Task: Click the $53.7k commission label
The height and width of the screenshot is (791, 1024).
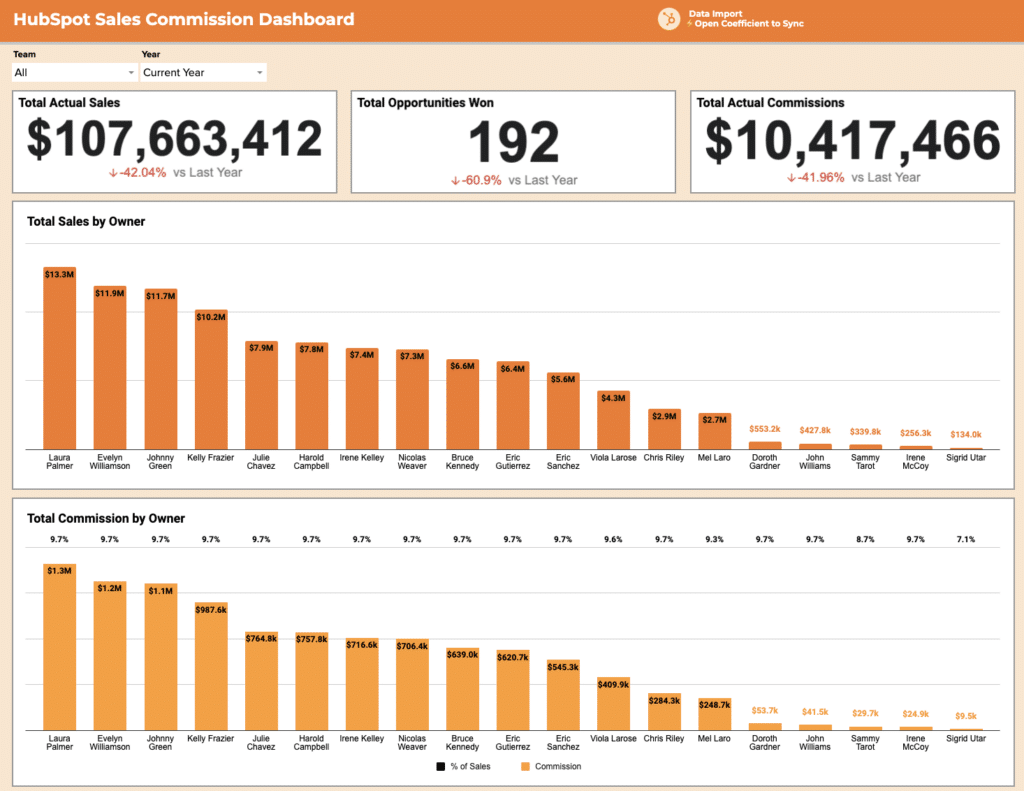Action: pos(765,711)
